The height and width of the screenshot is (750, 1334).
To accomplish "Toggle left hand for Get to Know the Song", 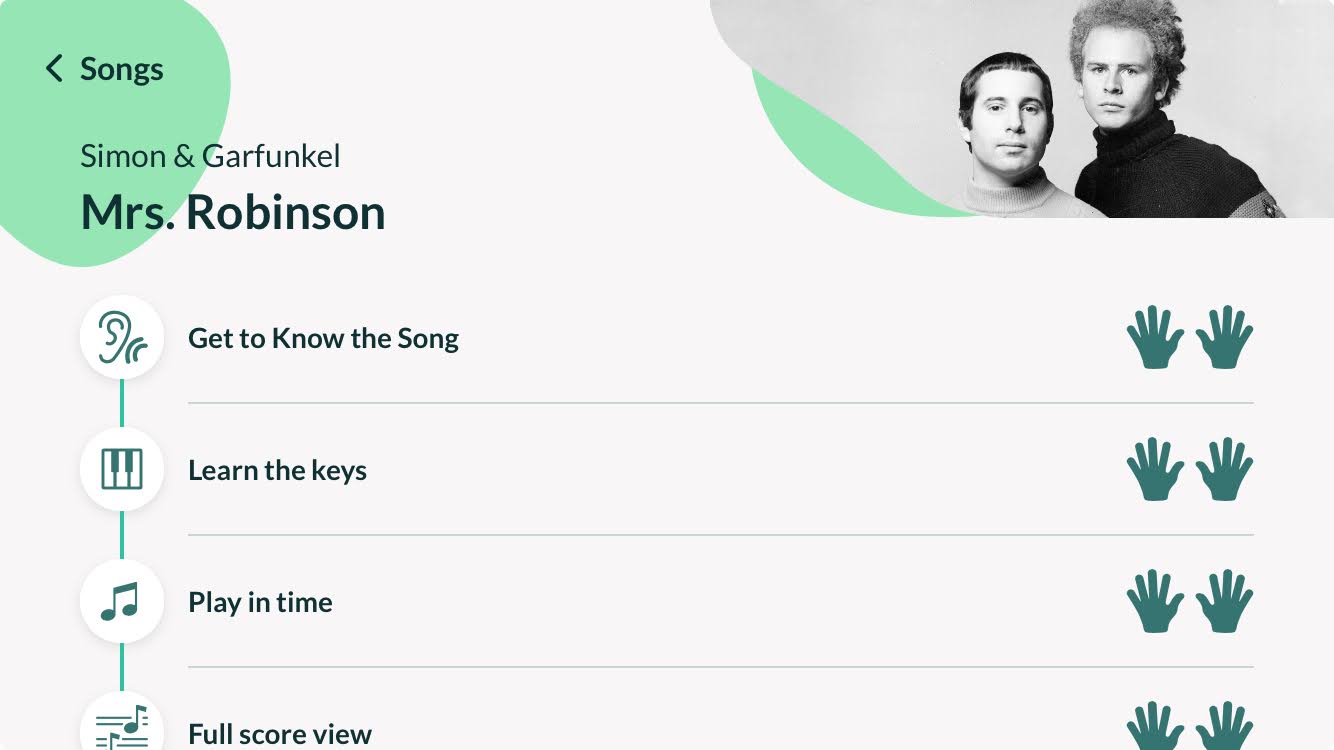I will (1155, 338).
